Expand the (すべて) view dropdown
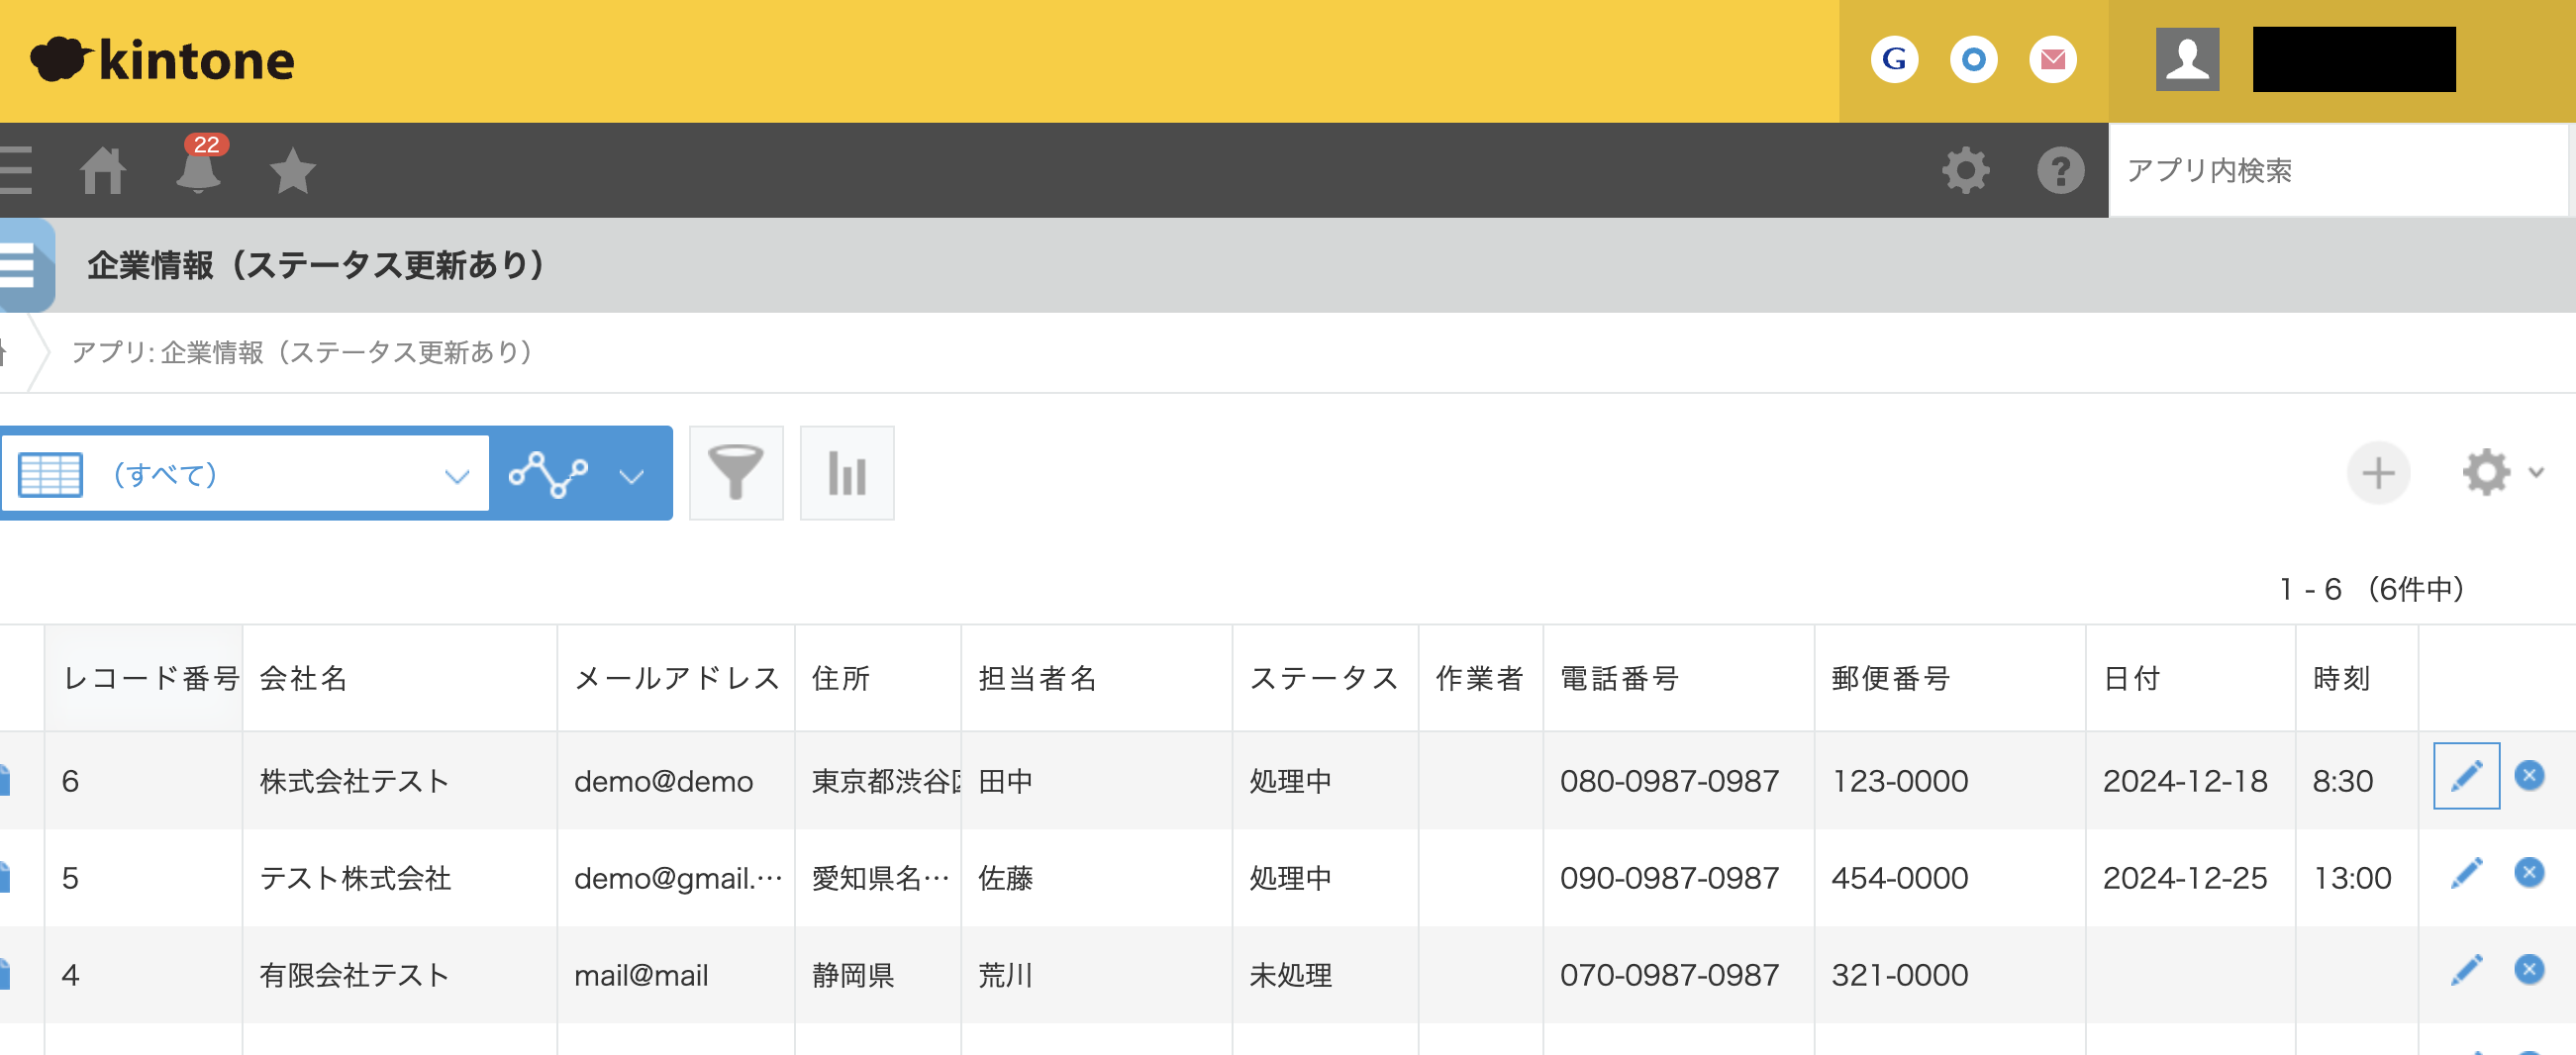The height and width of the screenshot is (1055, 2576). (x=245, y=474)
